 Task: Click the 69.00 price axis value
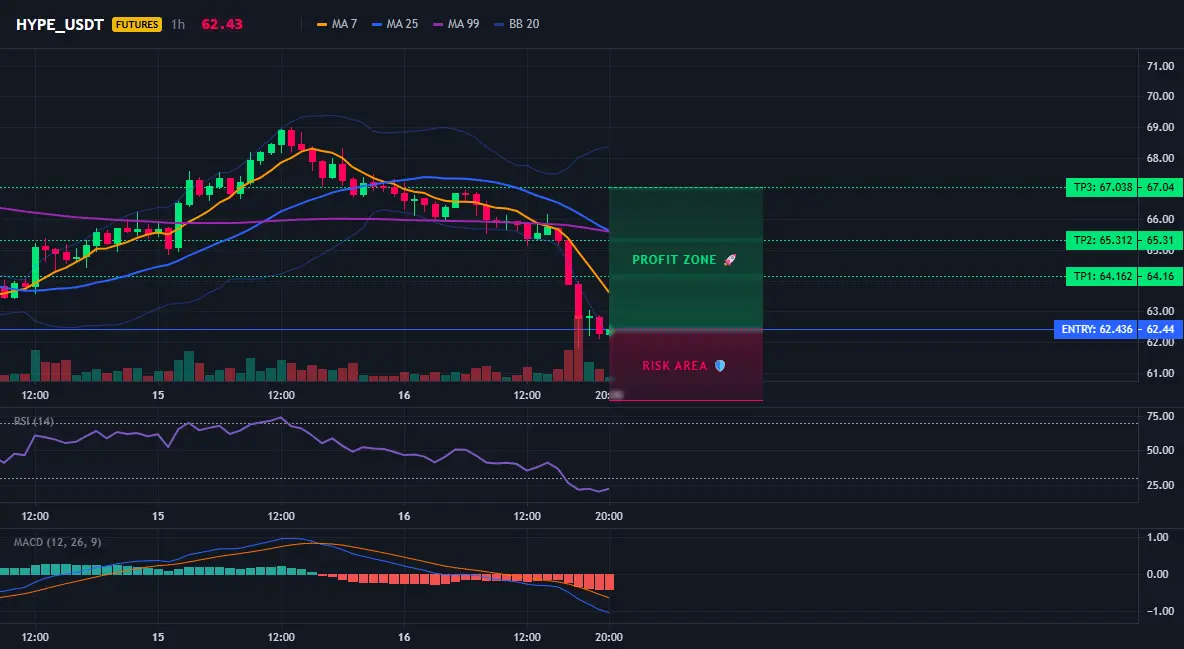click(x=1161, y=128)
